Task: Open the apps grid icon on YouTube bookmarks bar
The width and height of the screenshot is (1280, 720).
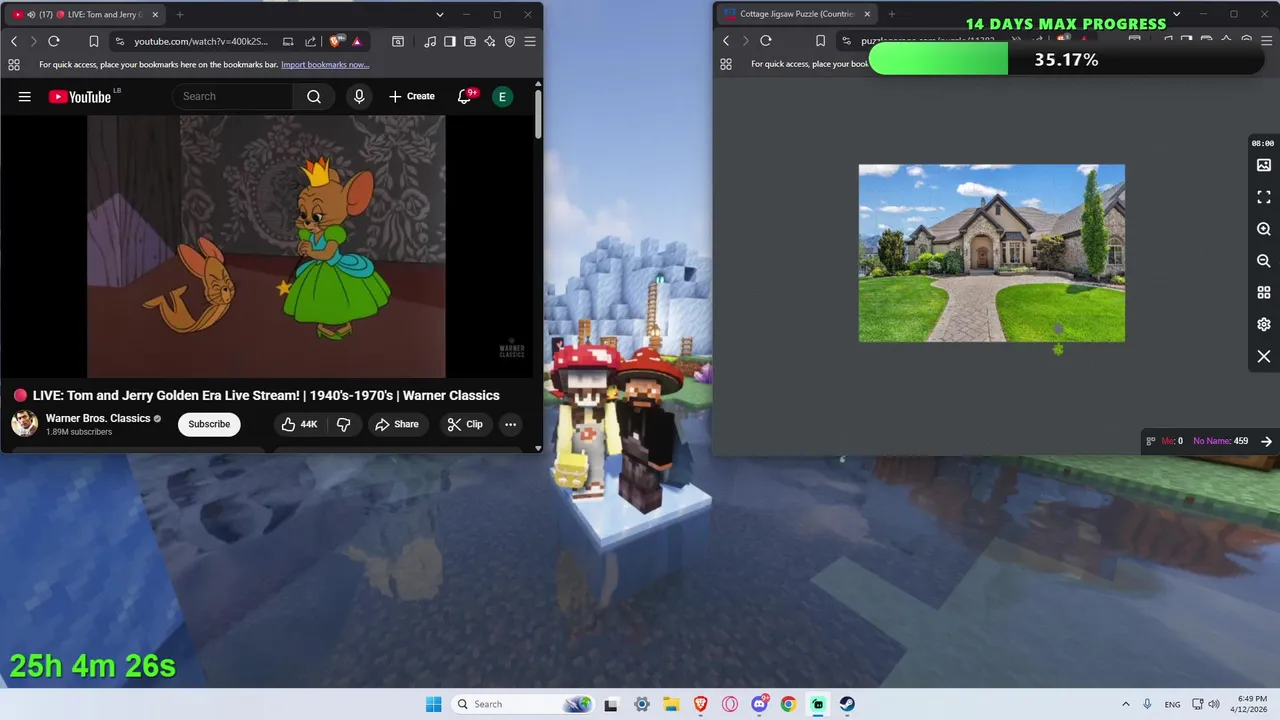Action: (x=14, y=64)
